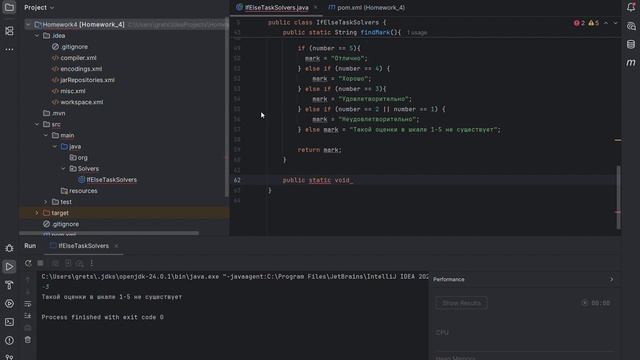The image size is (640, 360).
Task: Open the Notifications bell
Action: tap(631, 7)
